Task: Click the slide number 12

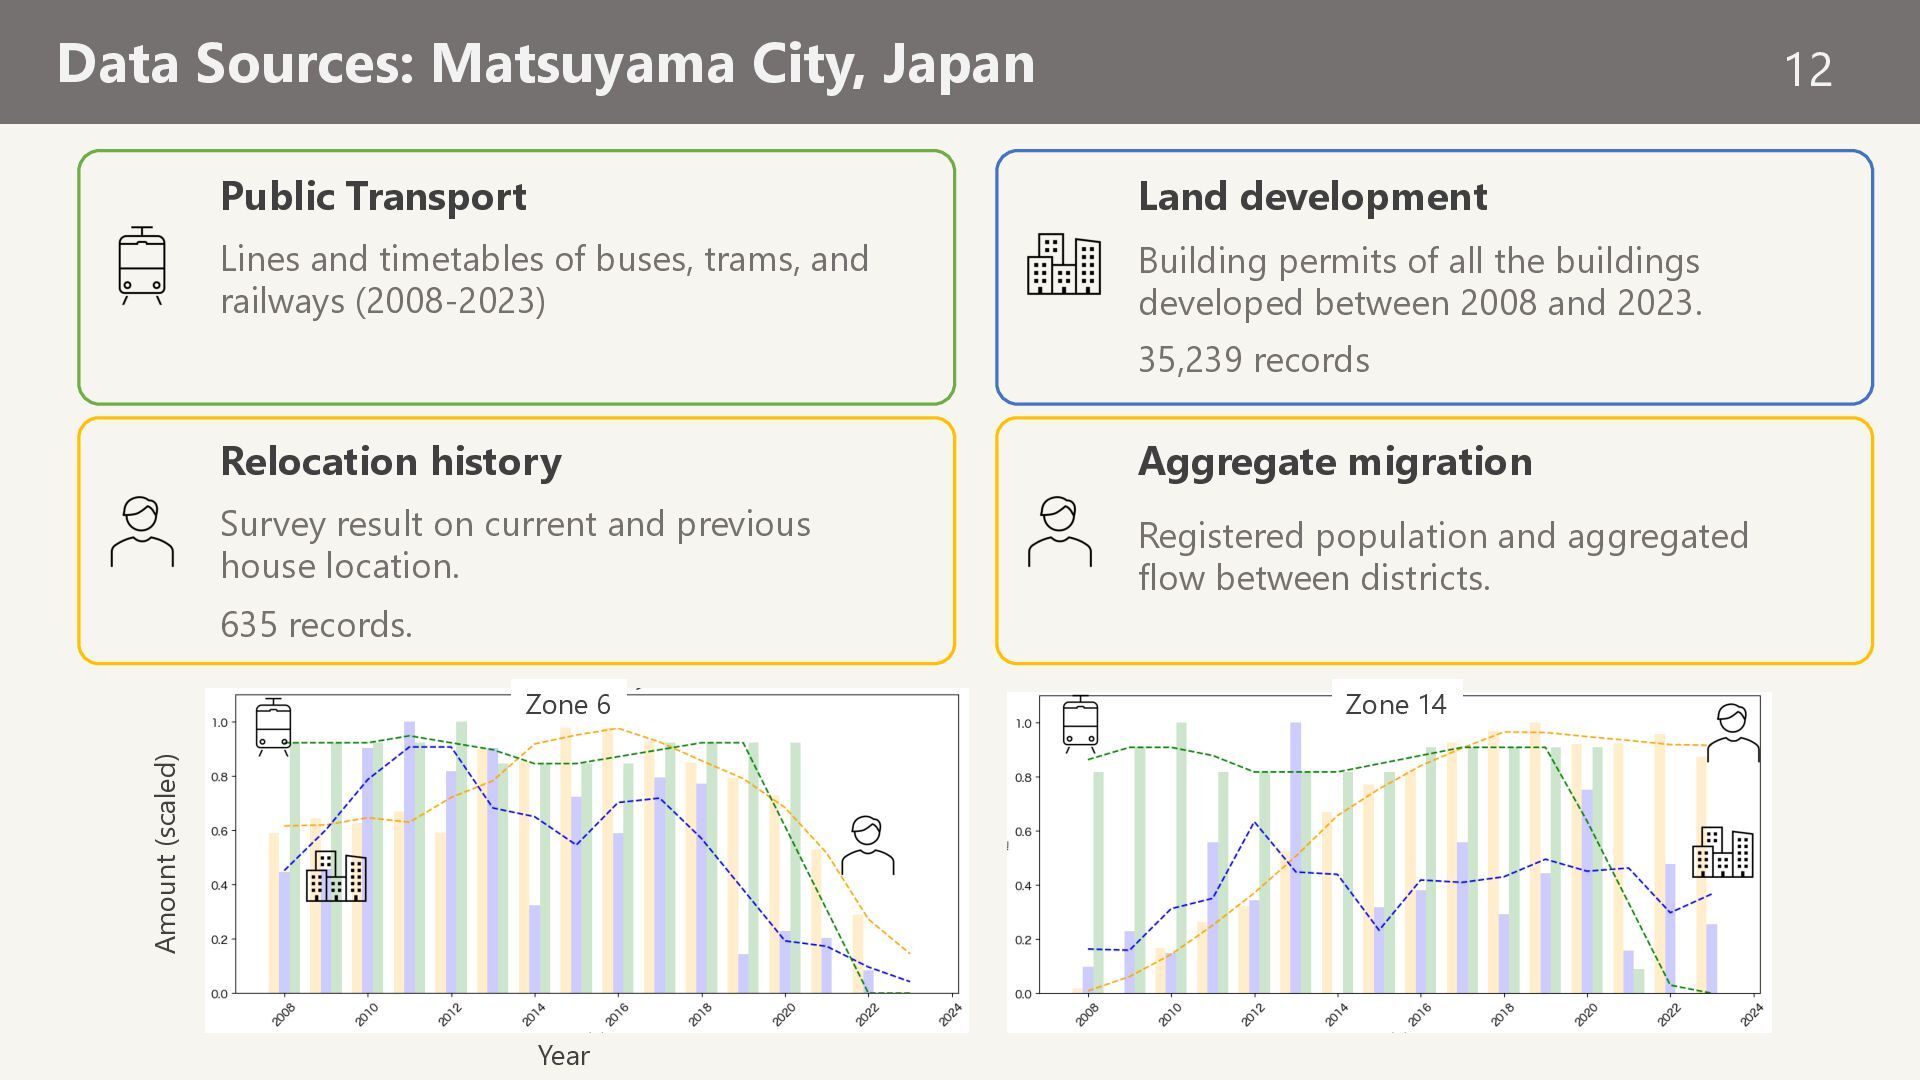Action: [1807, 70]
